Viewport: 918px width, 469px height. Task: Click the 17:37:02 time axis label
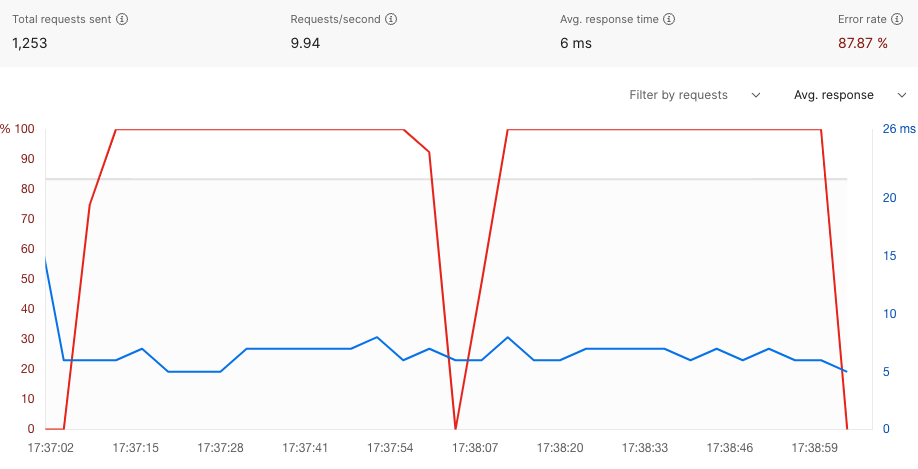(51, 448)
